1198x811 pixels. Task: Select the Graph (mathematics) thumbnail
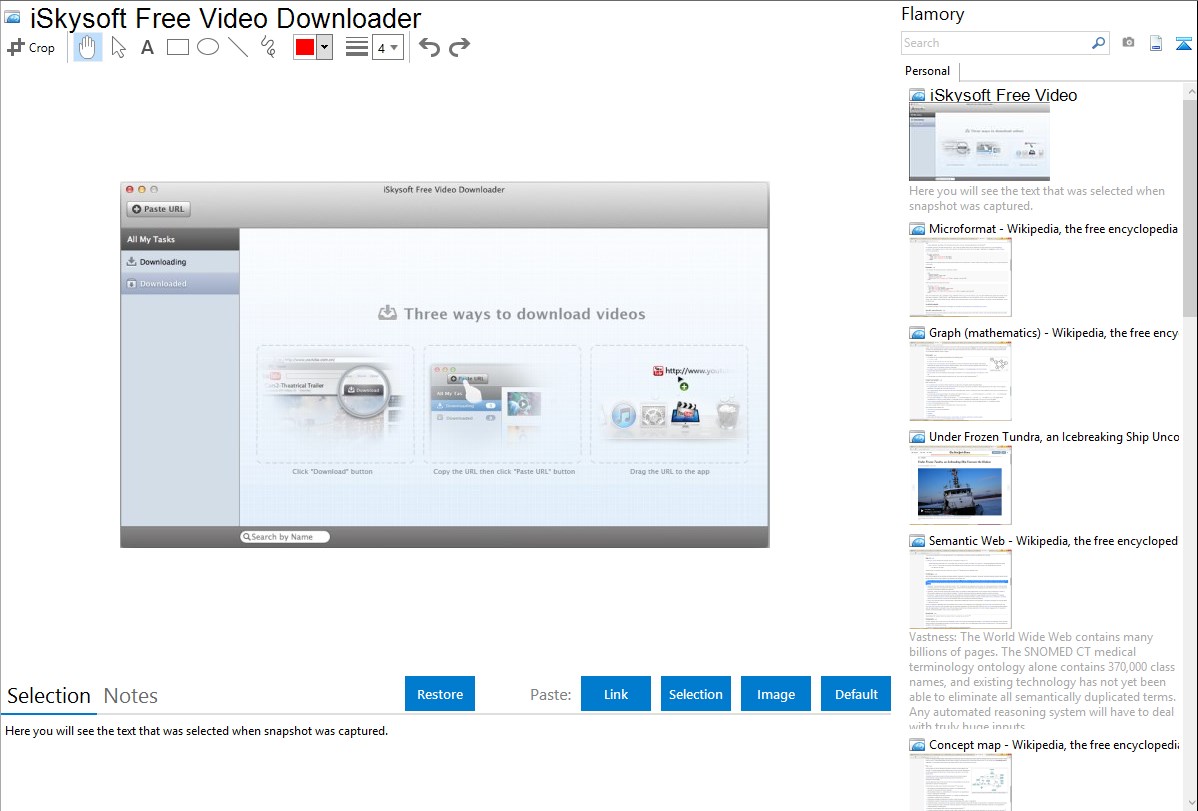960,381
